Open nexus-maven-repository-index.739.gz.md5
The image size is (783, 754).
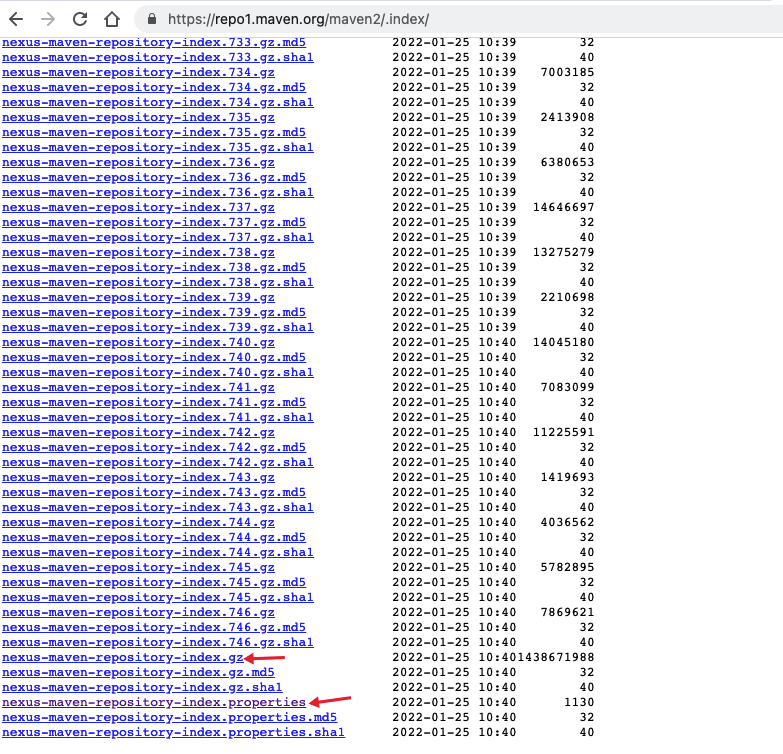pos(154,312)
